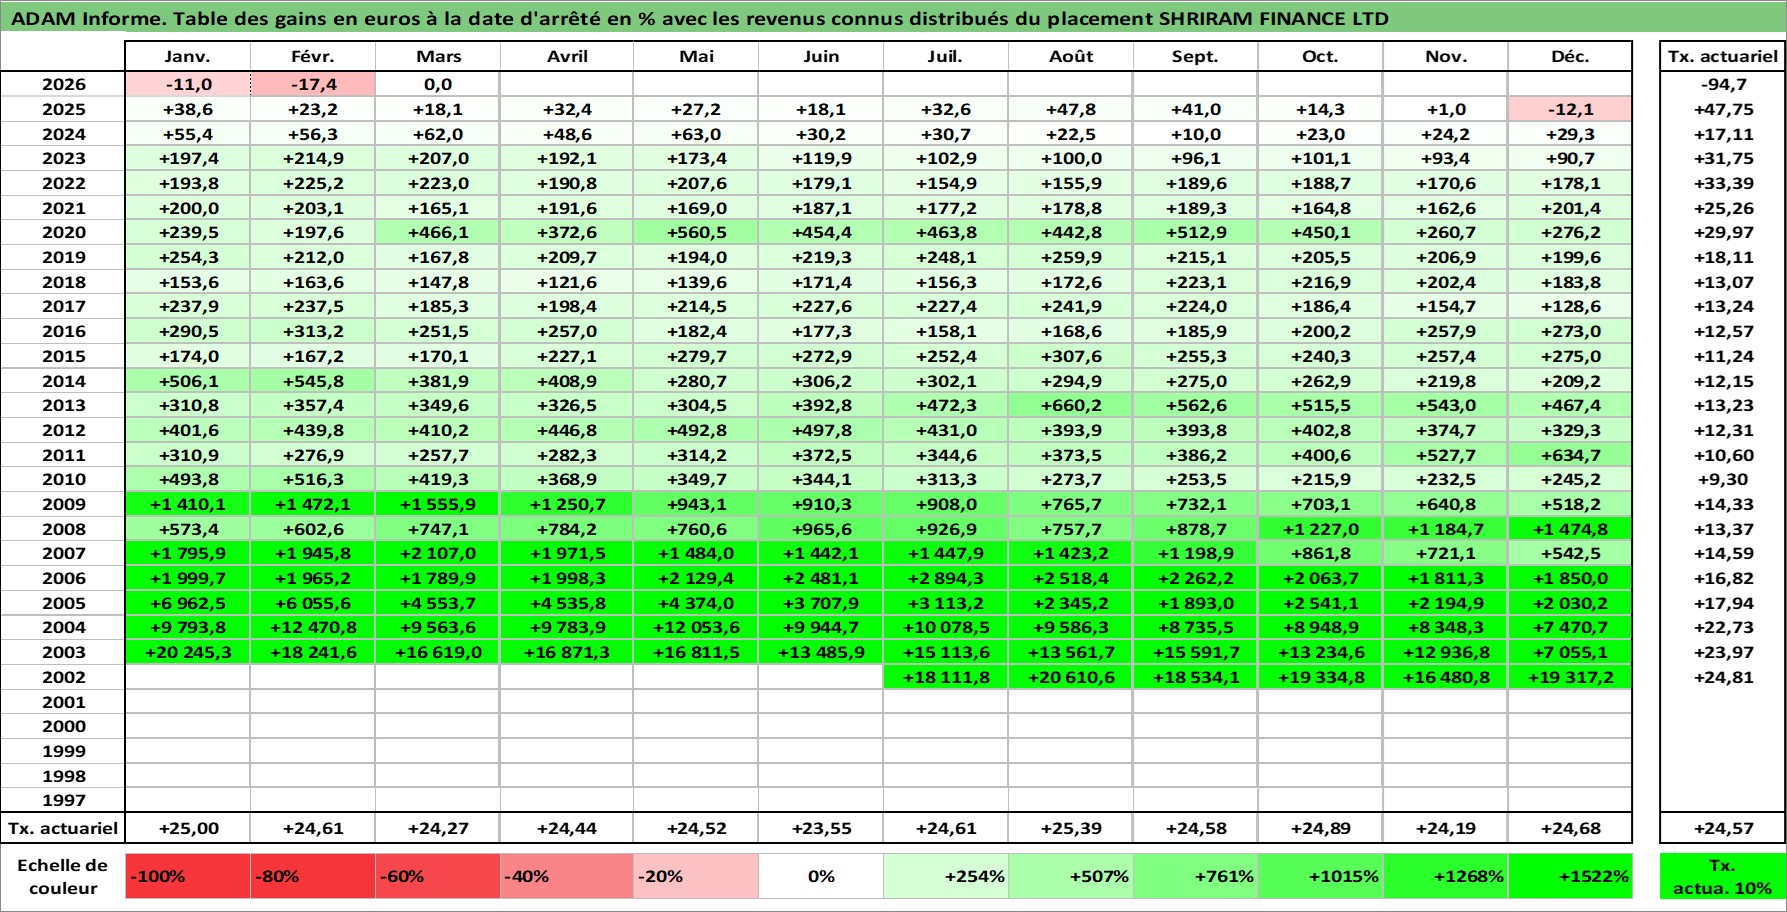
Task: Select the +6 962,5 cell for January 2005
Action: coord(188,603)
